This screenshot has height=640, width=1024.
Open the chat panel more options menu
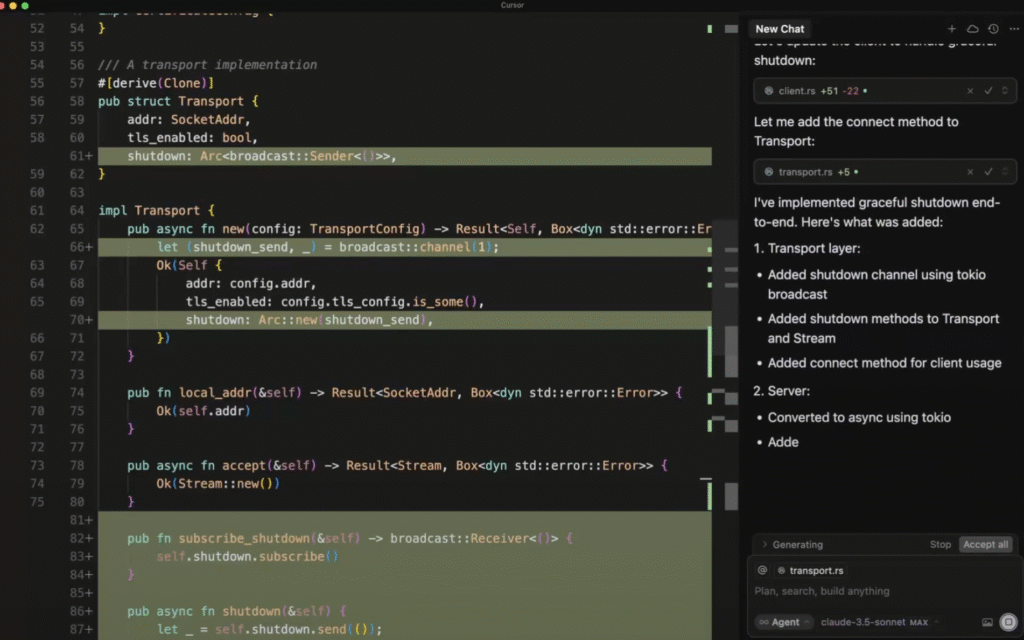coord(1014,29)
